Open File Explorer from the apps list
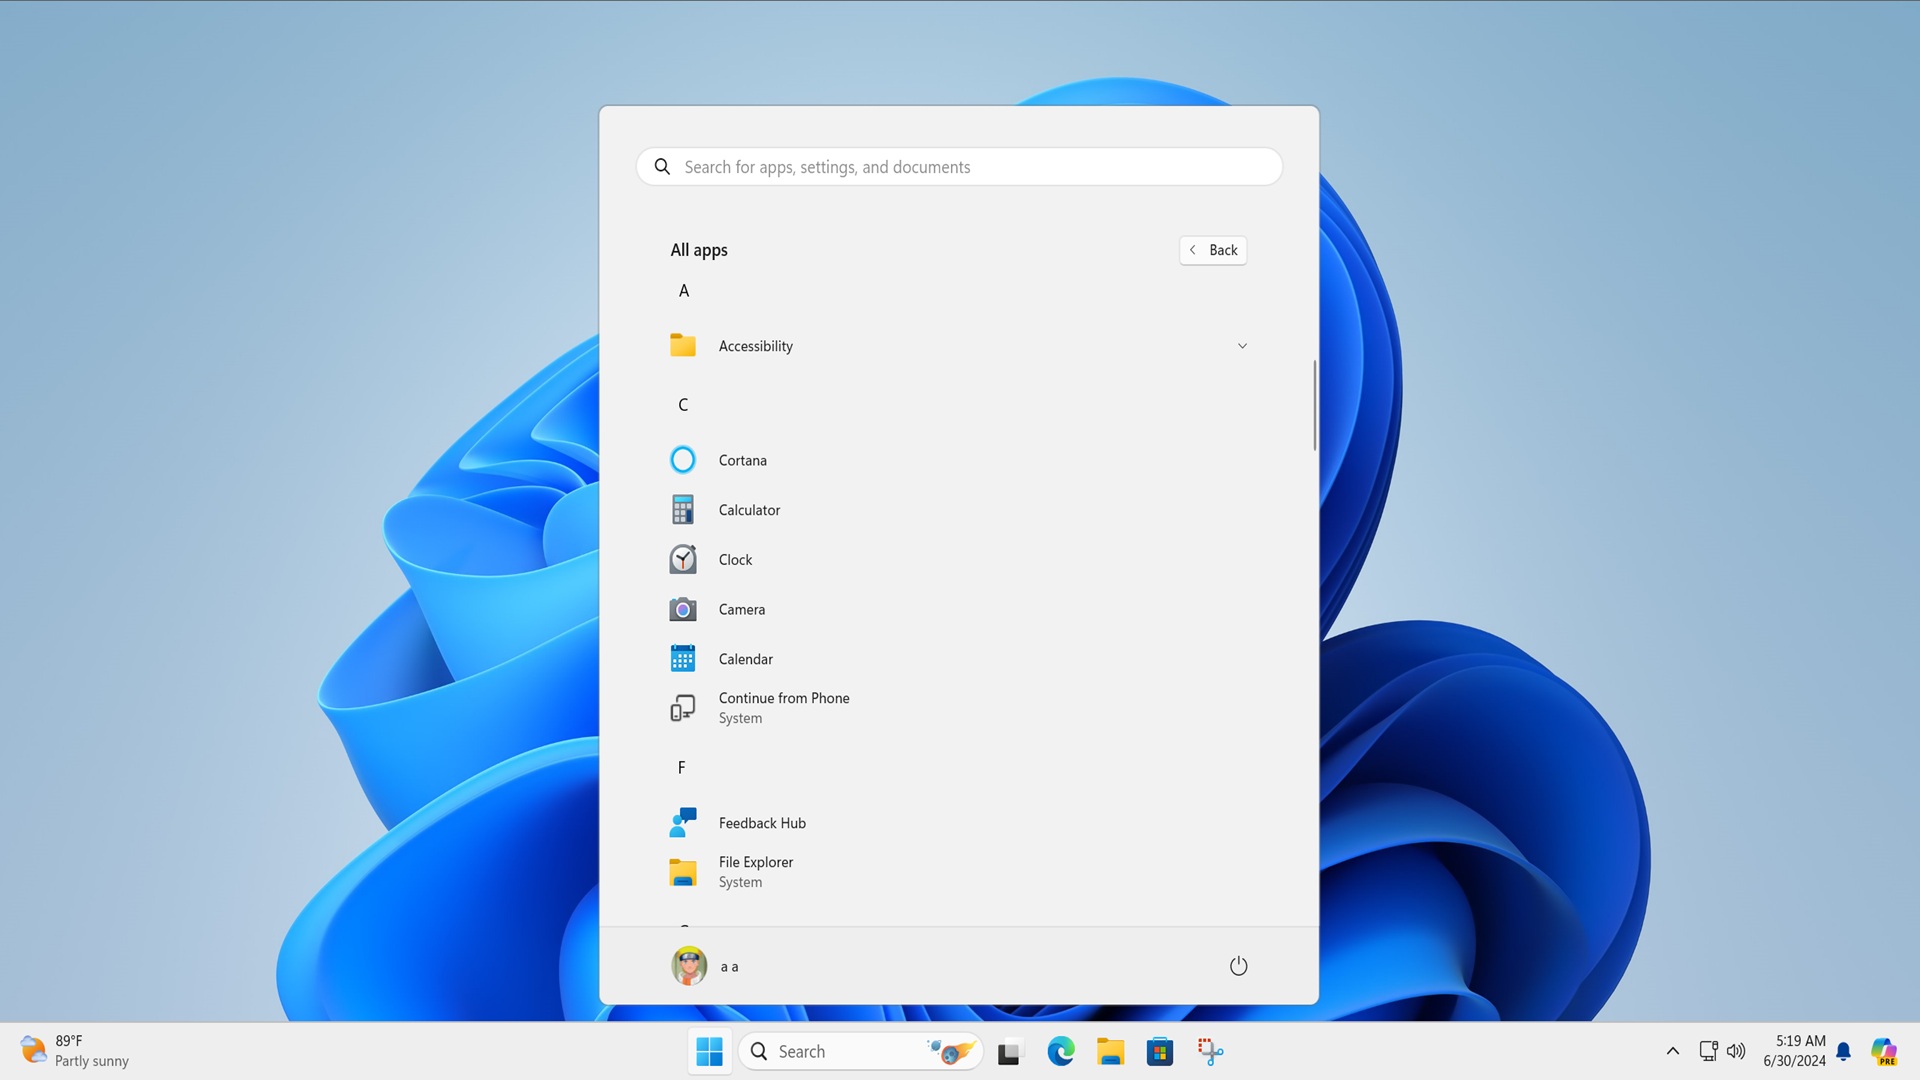This screenshot has width=1920, height=1080. click(x=755, y=871)
